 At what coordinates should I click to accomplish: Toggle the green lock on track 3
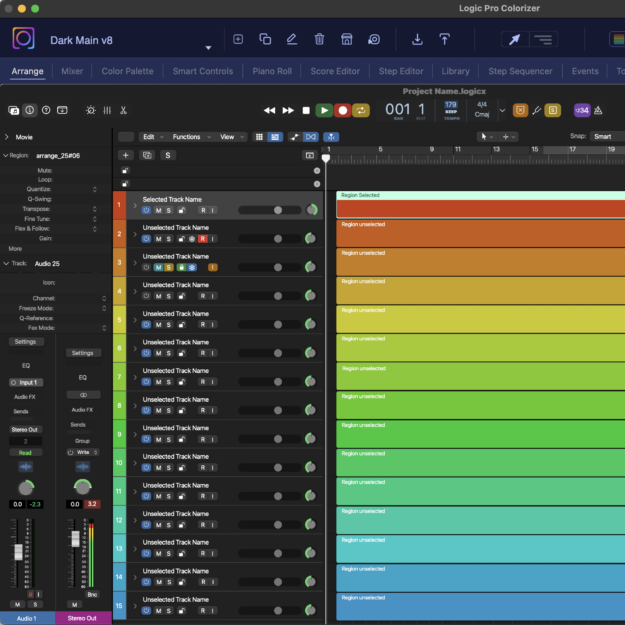181,267
